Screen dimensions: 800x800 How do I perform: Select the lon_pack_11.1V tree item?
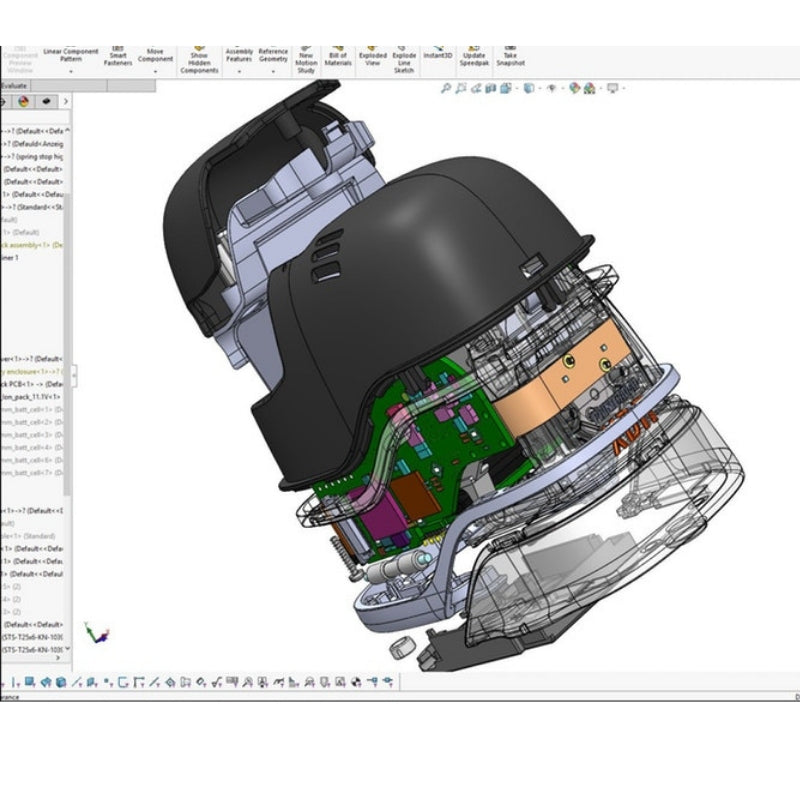pos(32,396)
